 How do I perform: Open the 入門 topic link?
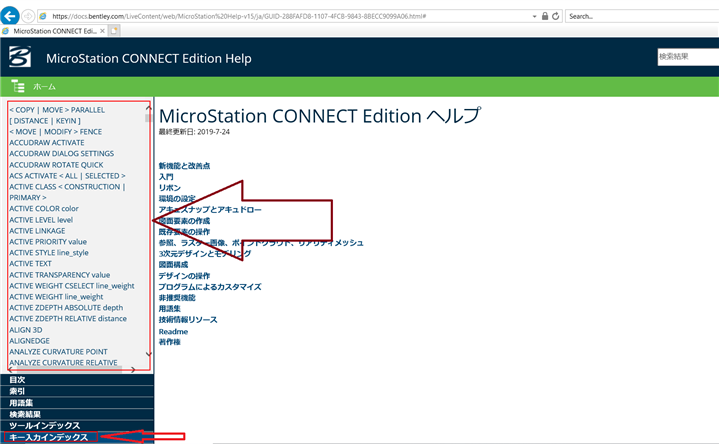point(166,177)
